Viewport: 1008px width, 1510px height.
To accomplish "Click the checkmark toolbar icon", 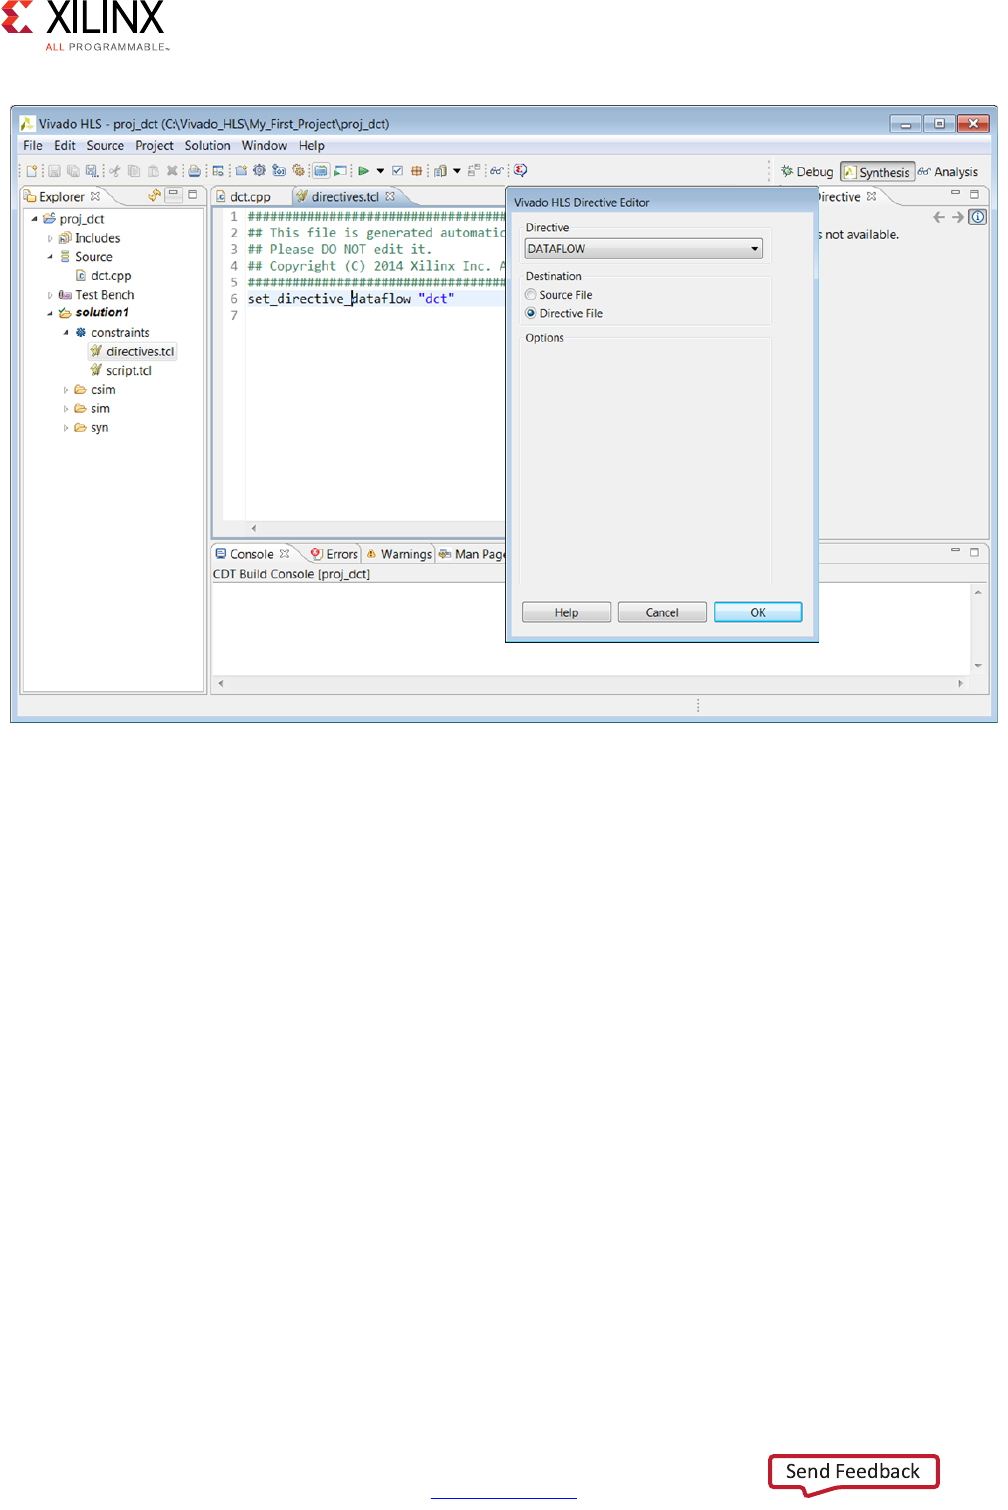I will tap(397, 171).
